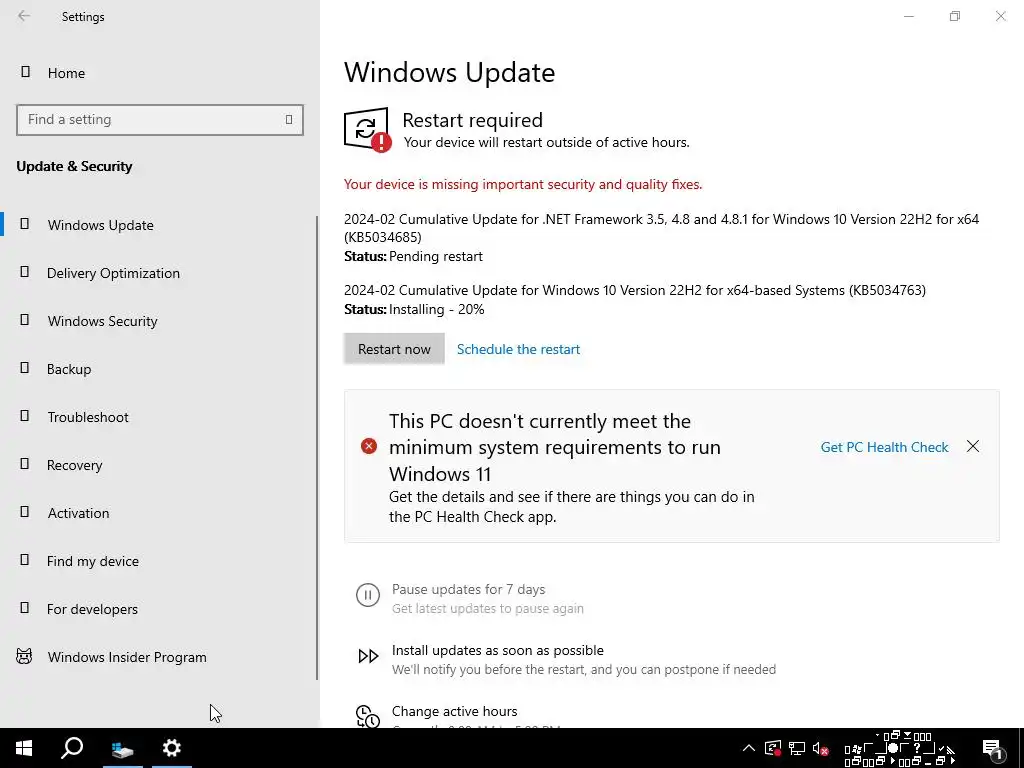Click Get PC Health Check link
This screenshot has width=1024, height=768.
point(884,447)
